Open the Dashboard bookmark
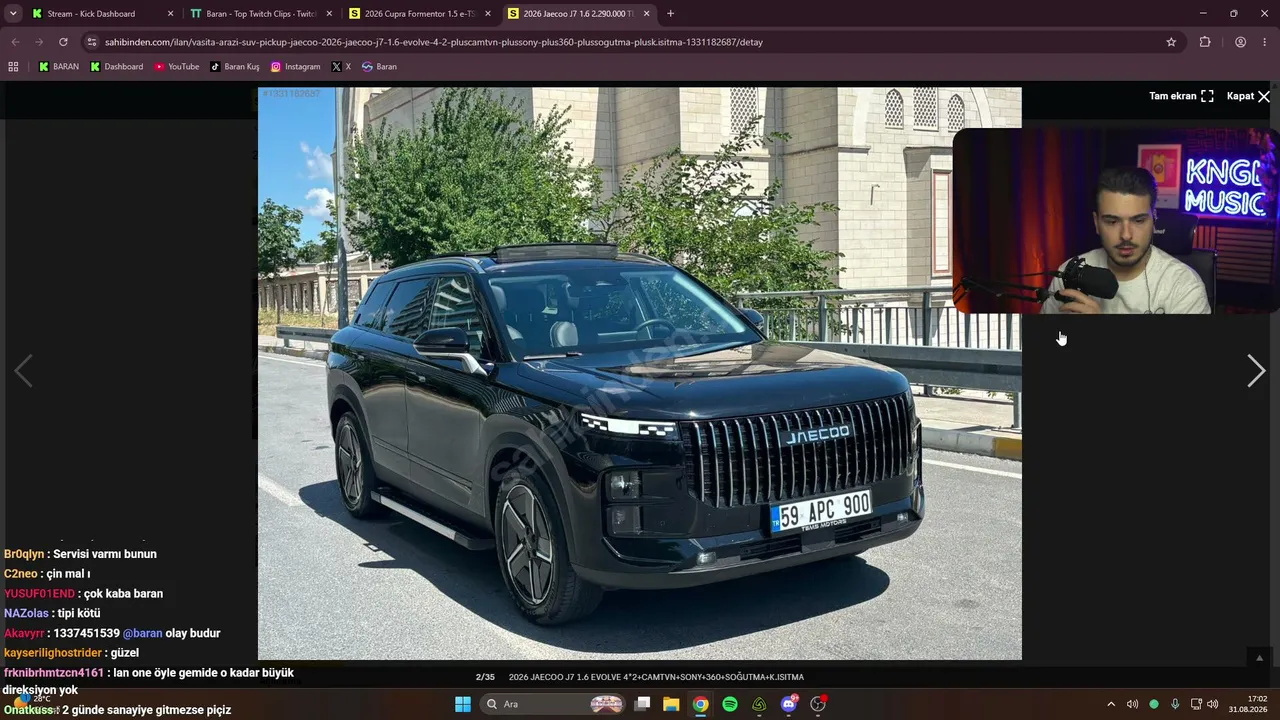 click(x=116, y=66)
